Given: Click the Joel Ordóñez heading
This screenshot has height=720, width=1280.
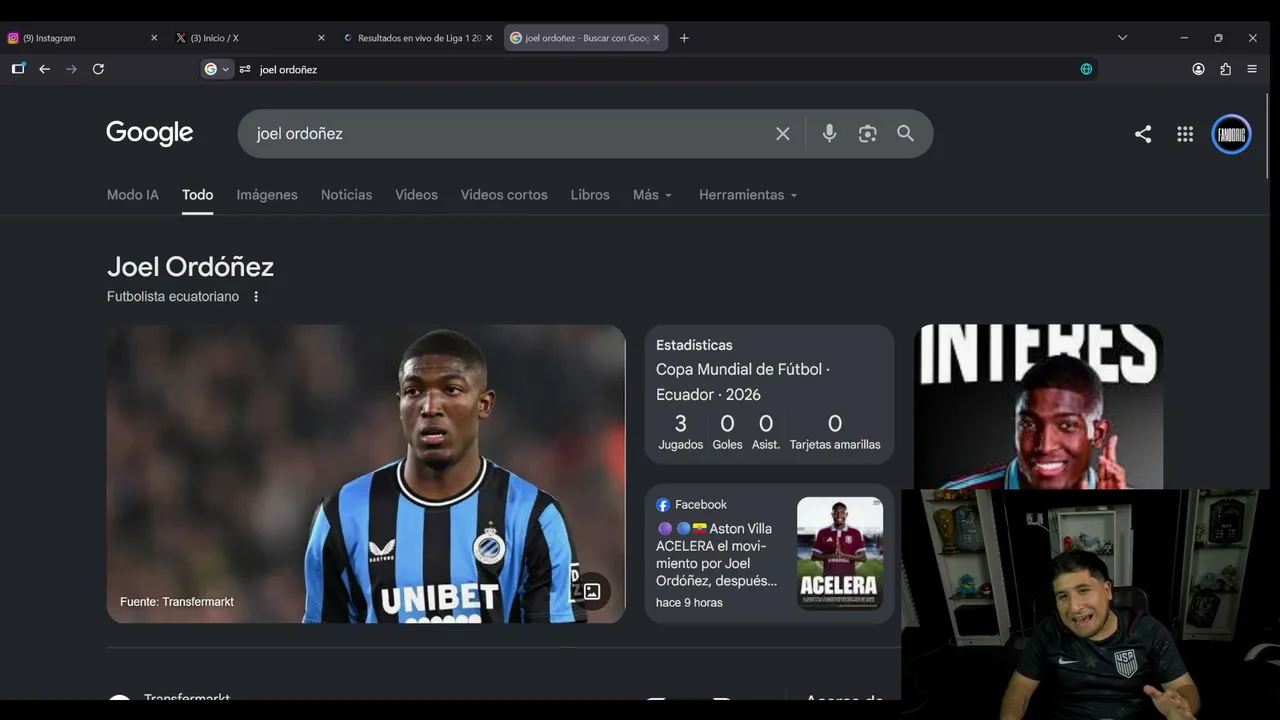Looking at the screenshot, I should pos(190,267).
